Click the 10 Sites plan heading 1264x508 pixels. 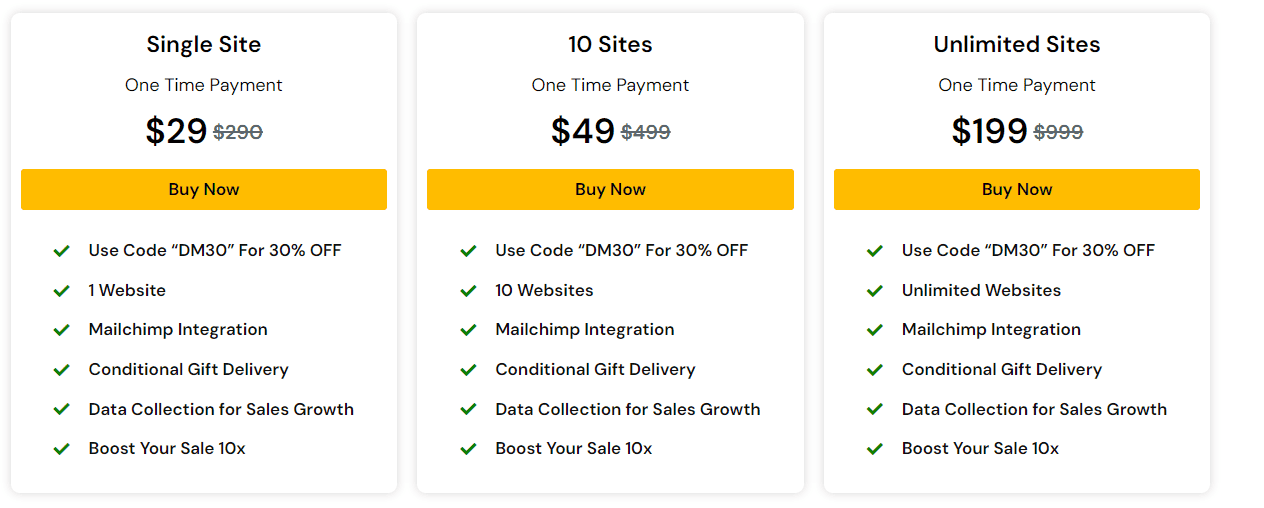[x=610, y=44]
